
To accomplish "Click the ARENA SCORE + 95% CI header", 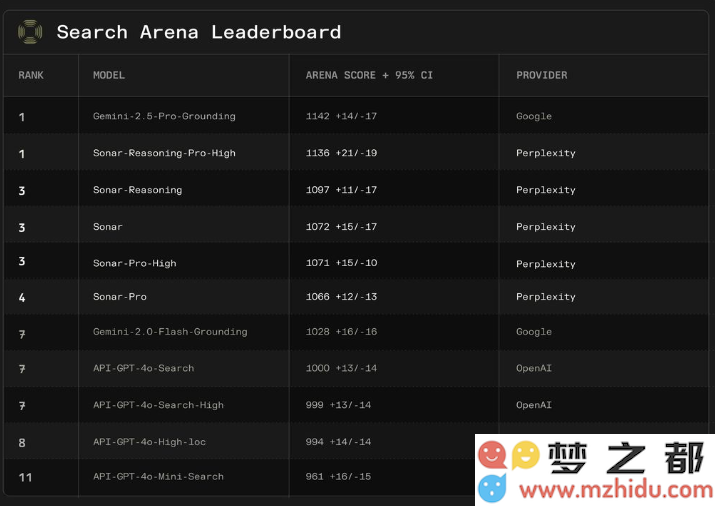I will [369, 75].
